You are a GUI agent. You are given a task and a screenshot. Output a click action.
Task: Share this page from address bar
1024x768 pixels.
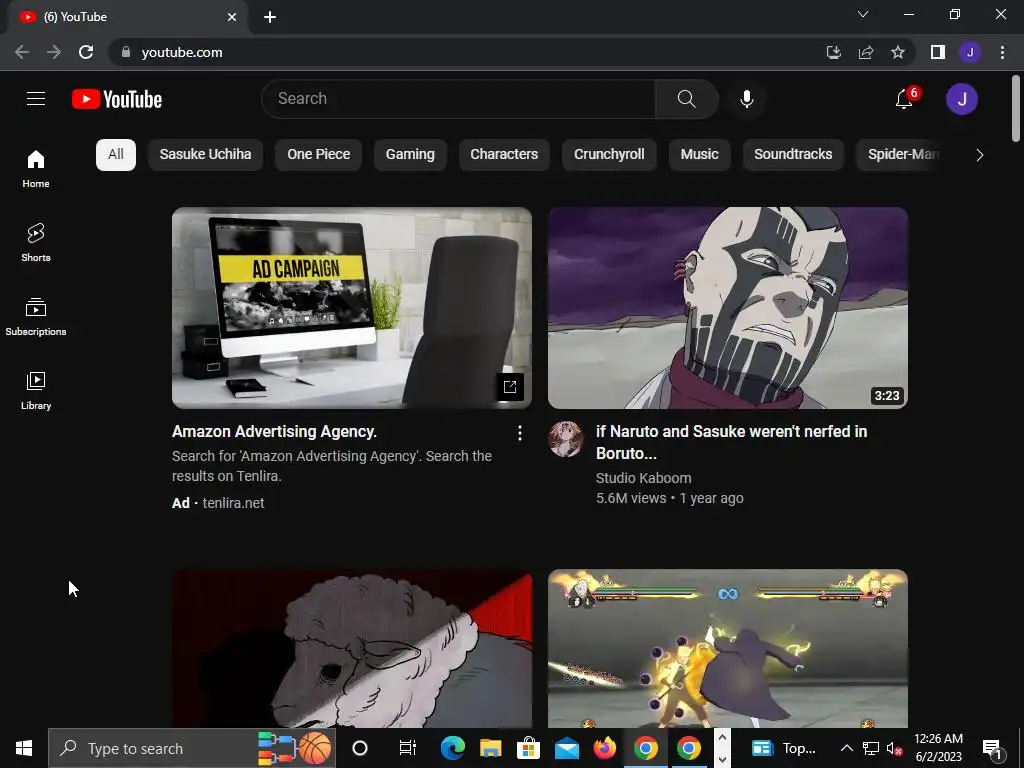tap(866, 52)
